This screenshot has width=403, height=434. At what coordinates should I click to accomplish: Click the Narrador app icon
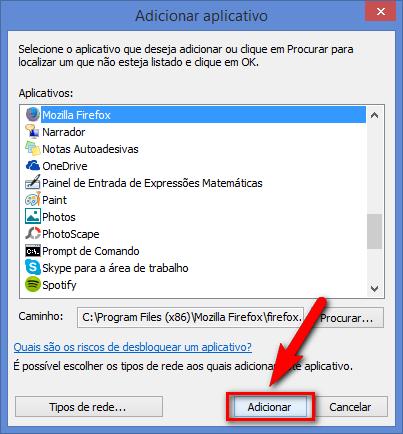pyautogui.click(x=33, y=132)
